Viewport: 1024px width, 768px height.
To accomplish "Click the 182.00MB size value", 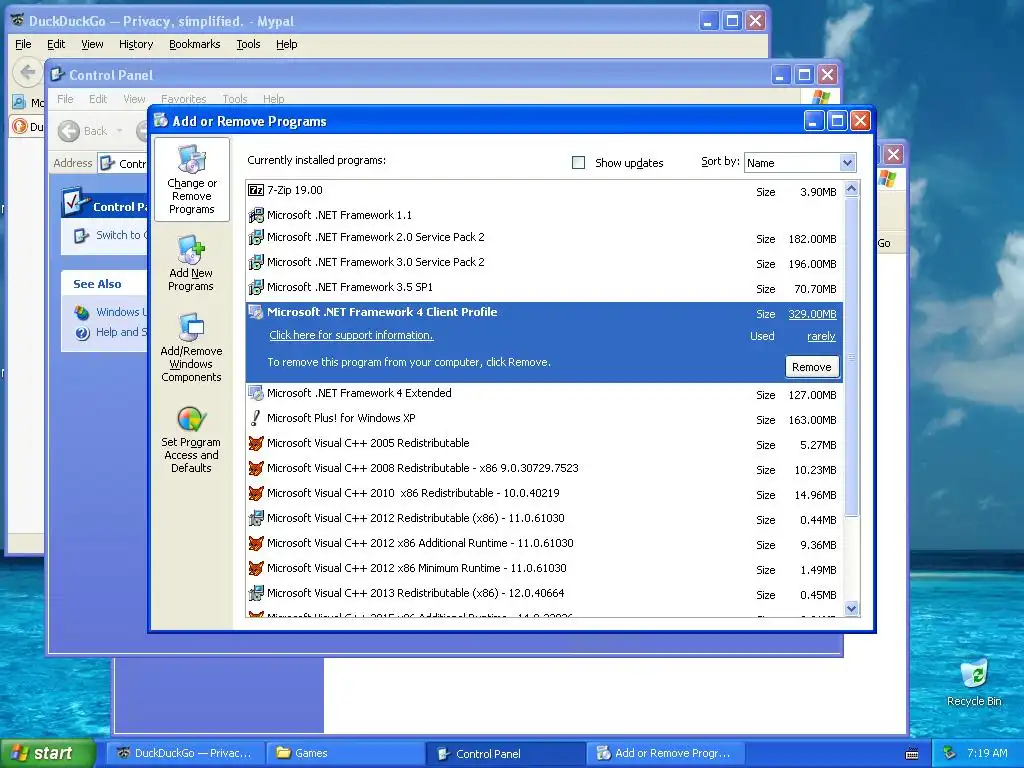I will pyautogui.click(x=812, y=239).
